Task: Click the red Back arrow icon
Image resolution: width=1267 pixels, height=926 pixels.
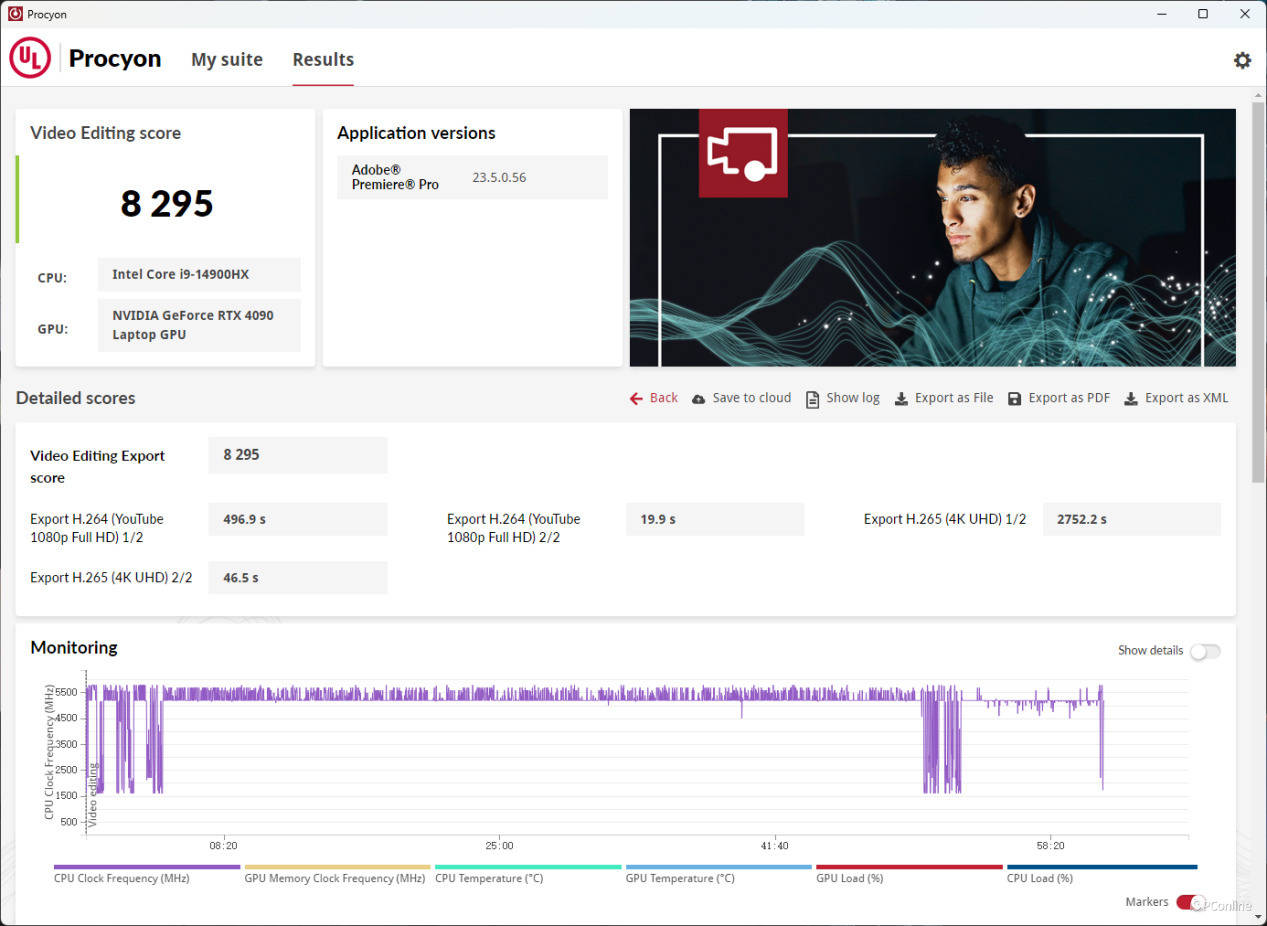Action: pyautogui.click(x=636, y=398)
